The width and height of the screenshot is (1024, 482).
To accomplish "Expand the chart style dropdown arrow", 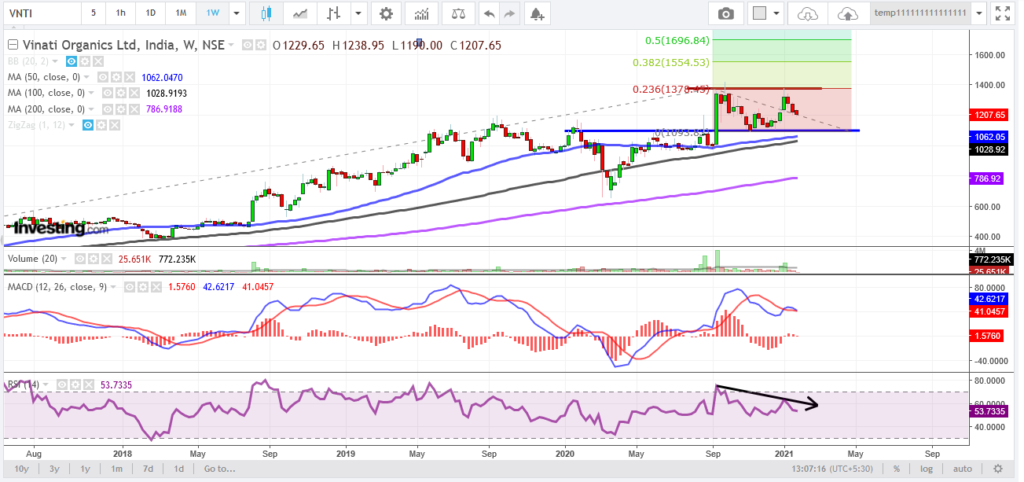I will coord(359,13).
